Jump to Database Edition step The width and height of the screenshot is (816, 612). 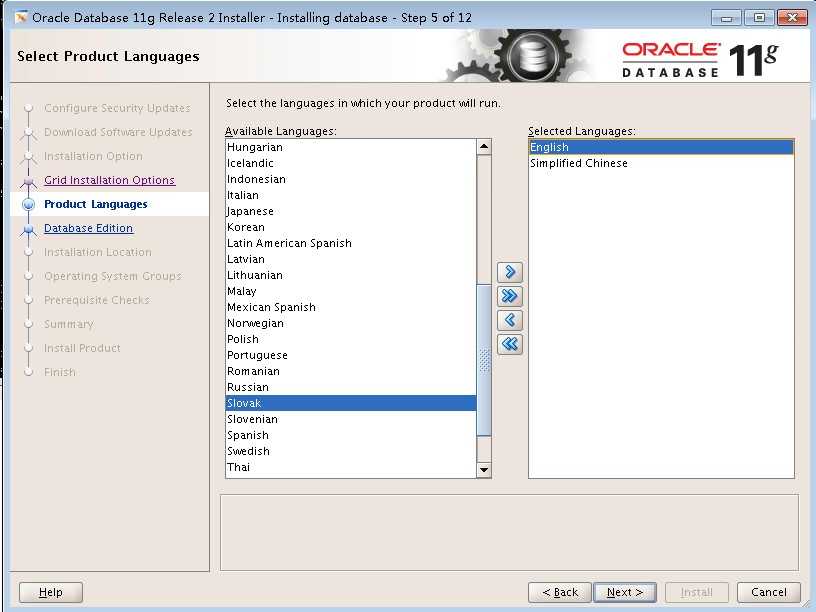coord(88,228)
